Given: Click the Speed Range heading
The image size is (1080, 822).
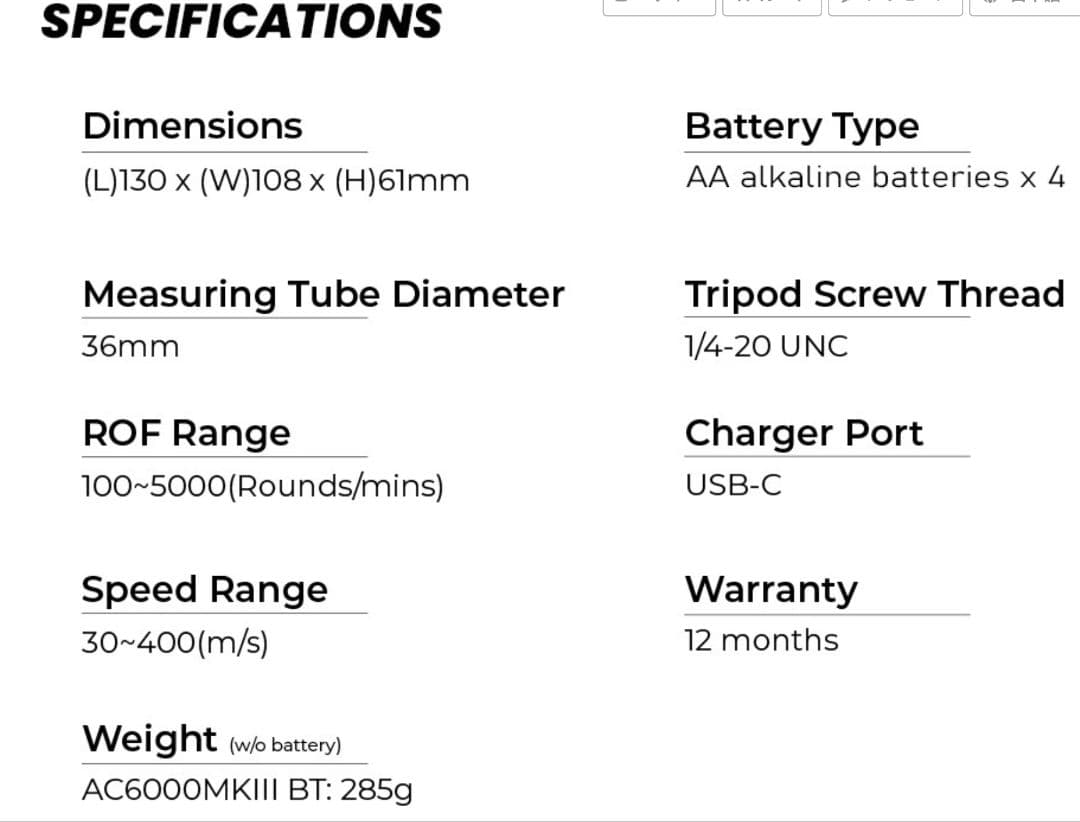Looking at the screenshot, I should 204,589.
